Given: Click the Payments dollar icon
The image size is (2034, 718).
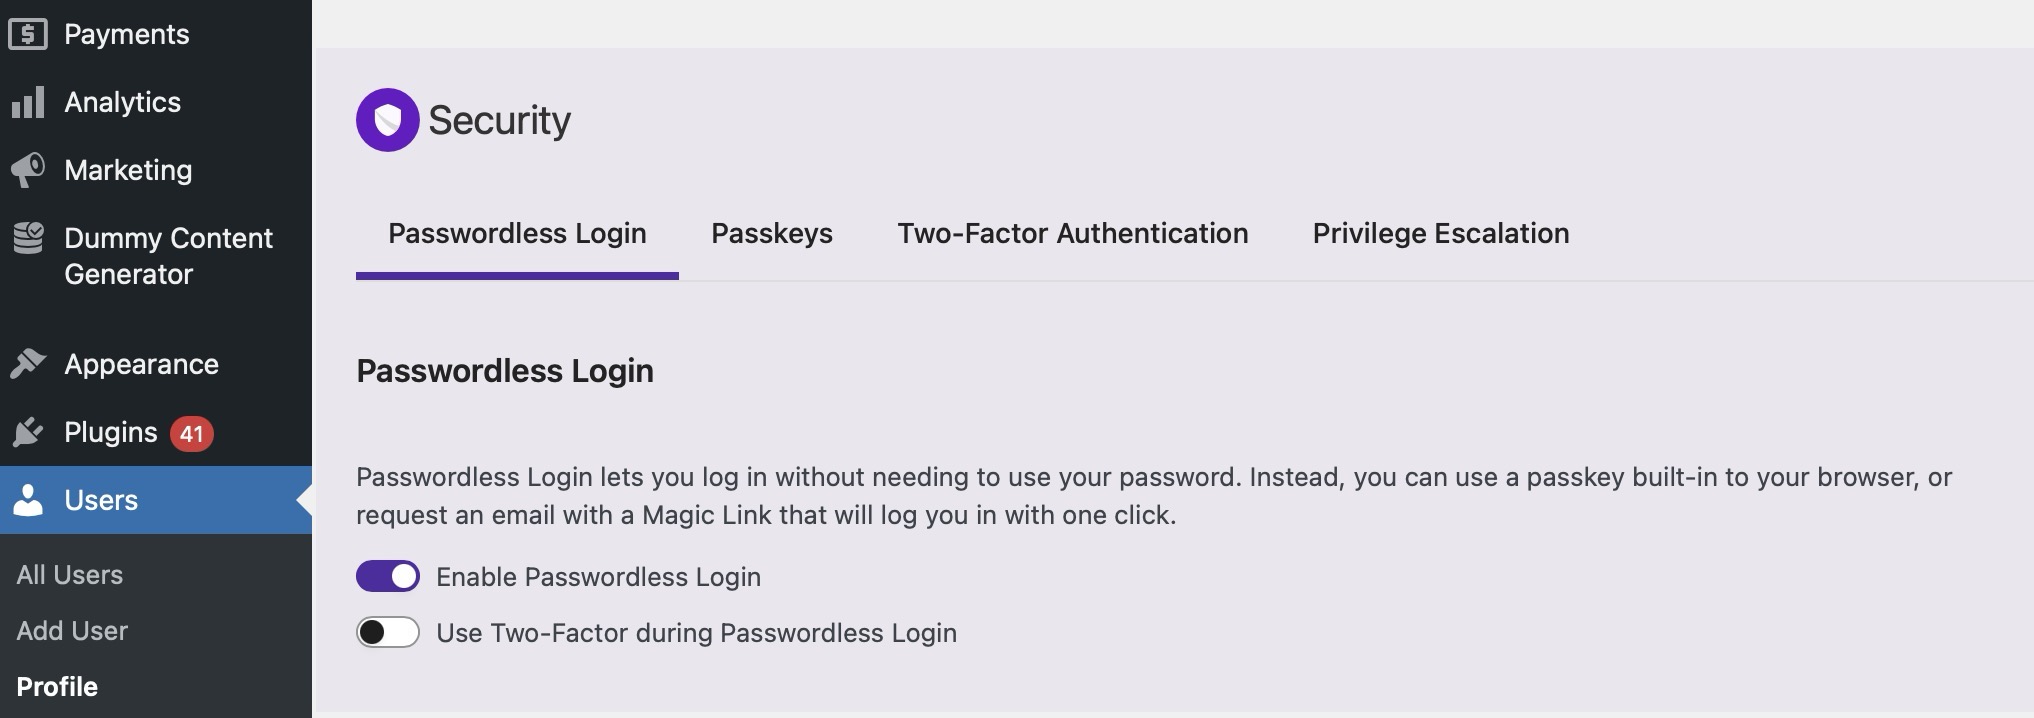Looking at the screenshot, I should (x=28, y=34).
